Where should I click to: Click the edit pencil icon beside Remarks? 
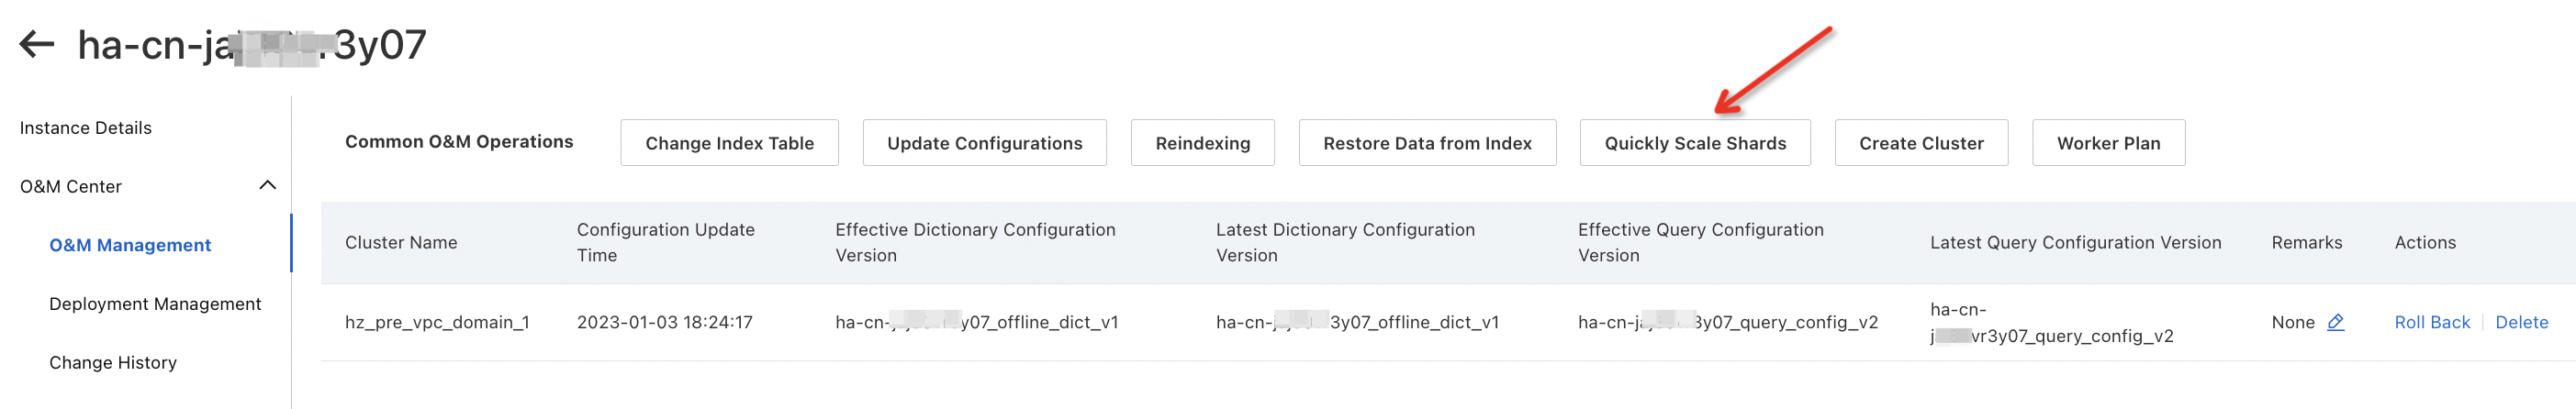point(2335,322)
